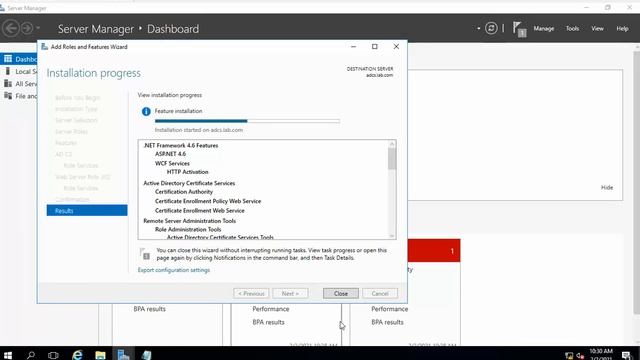Click the Local Server icon
The width and height of the screenshot is (640, 360).
(8, 71)
